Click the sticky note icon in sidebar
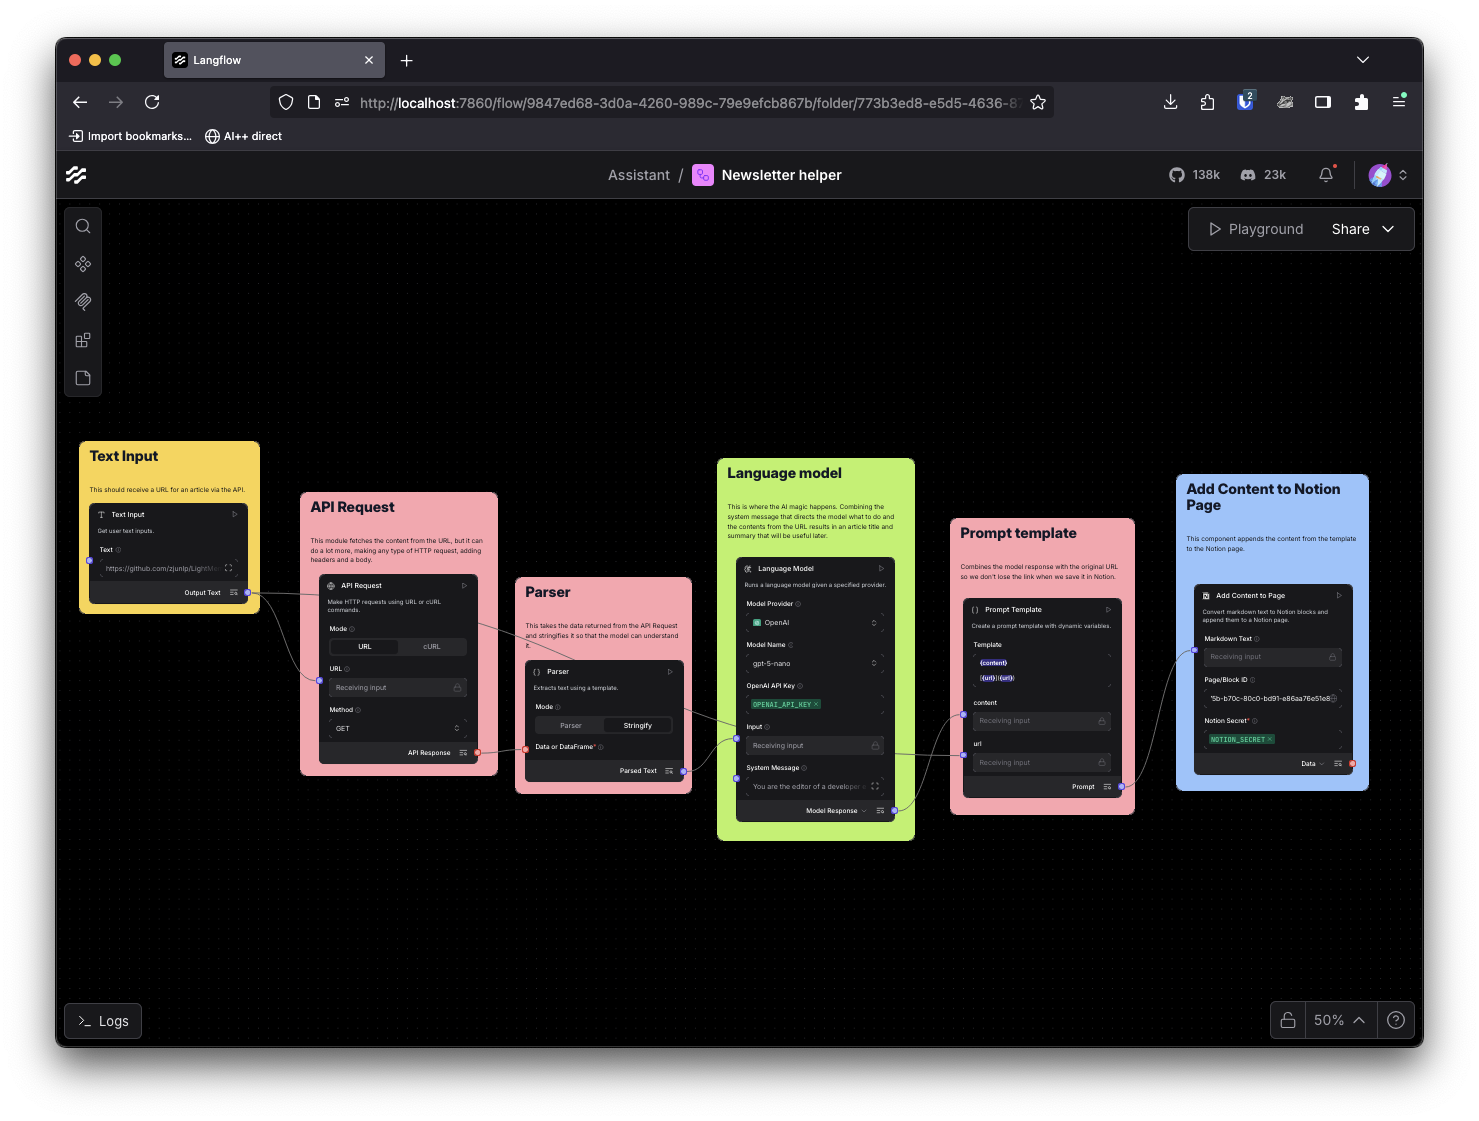This screenshot has width=1479, height=1121. coord(83,378)
